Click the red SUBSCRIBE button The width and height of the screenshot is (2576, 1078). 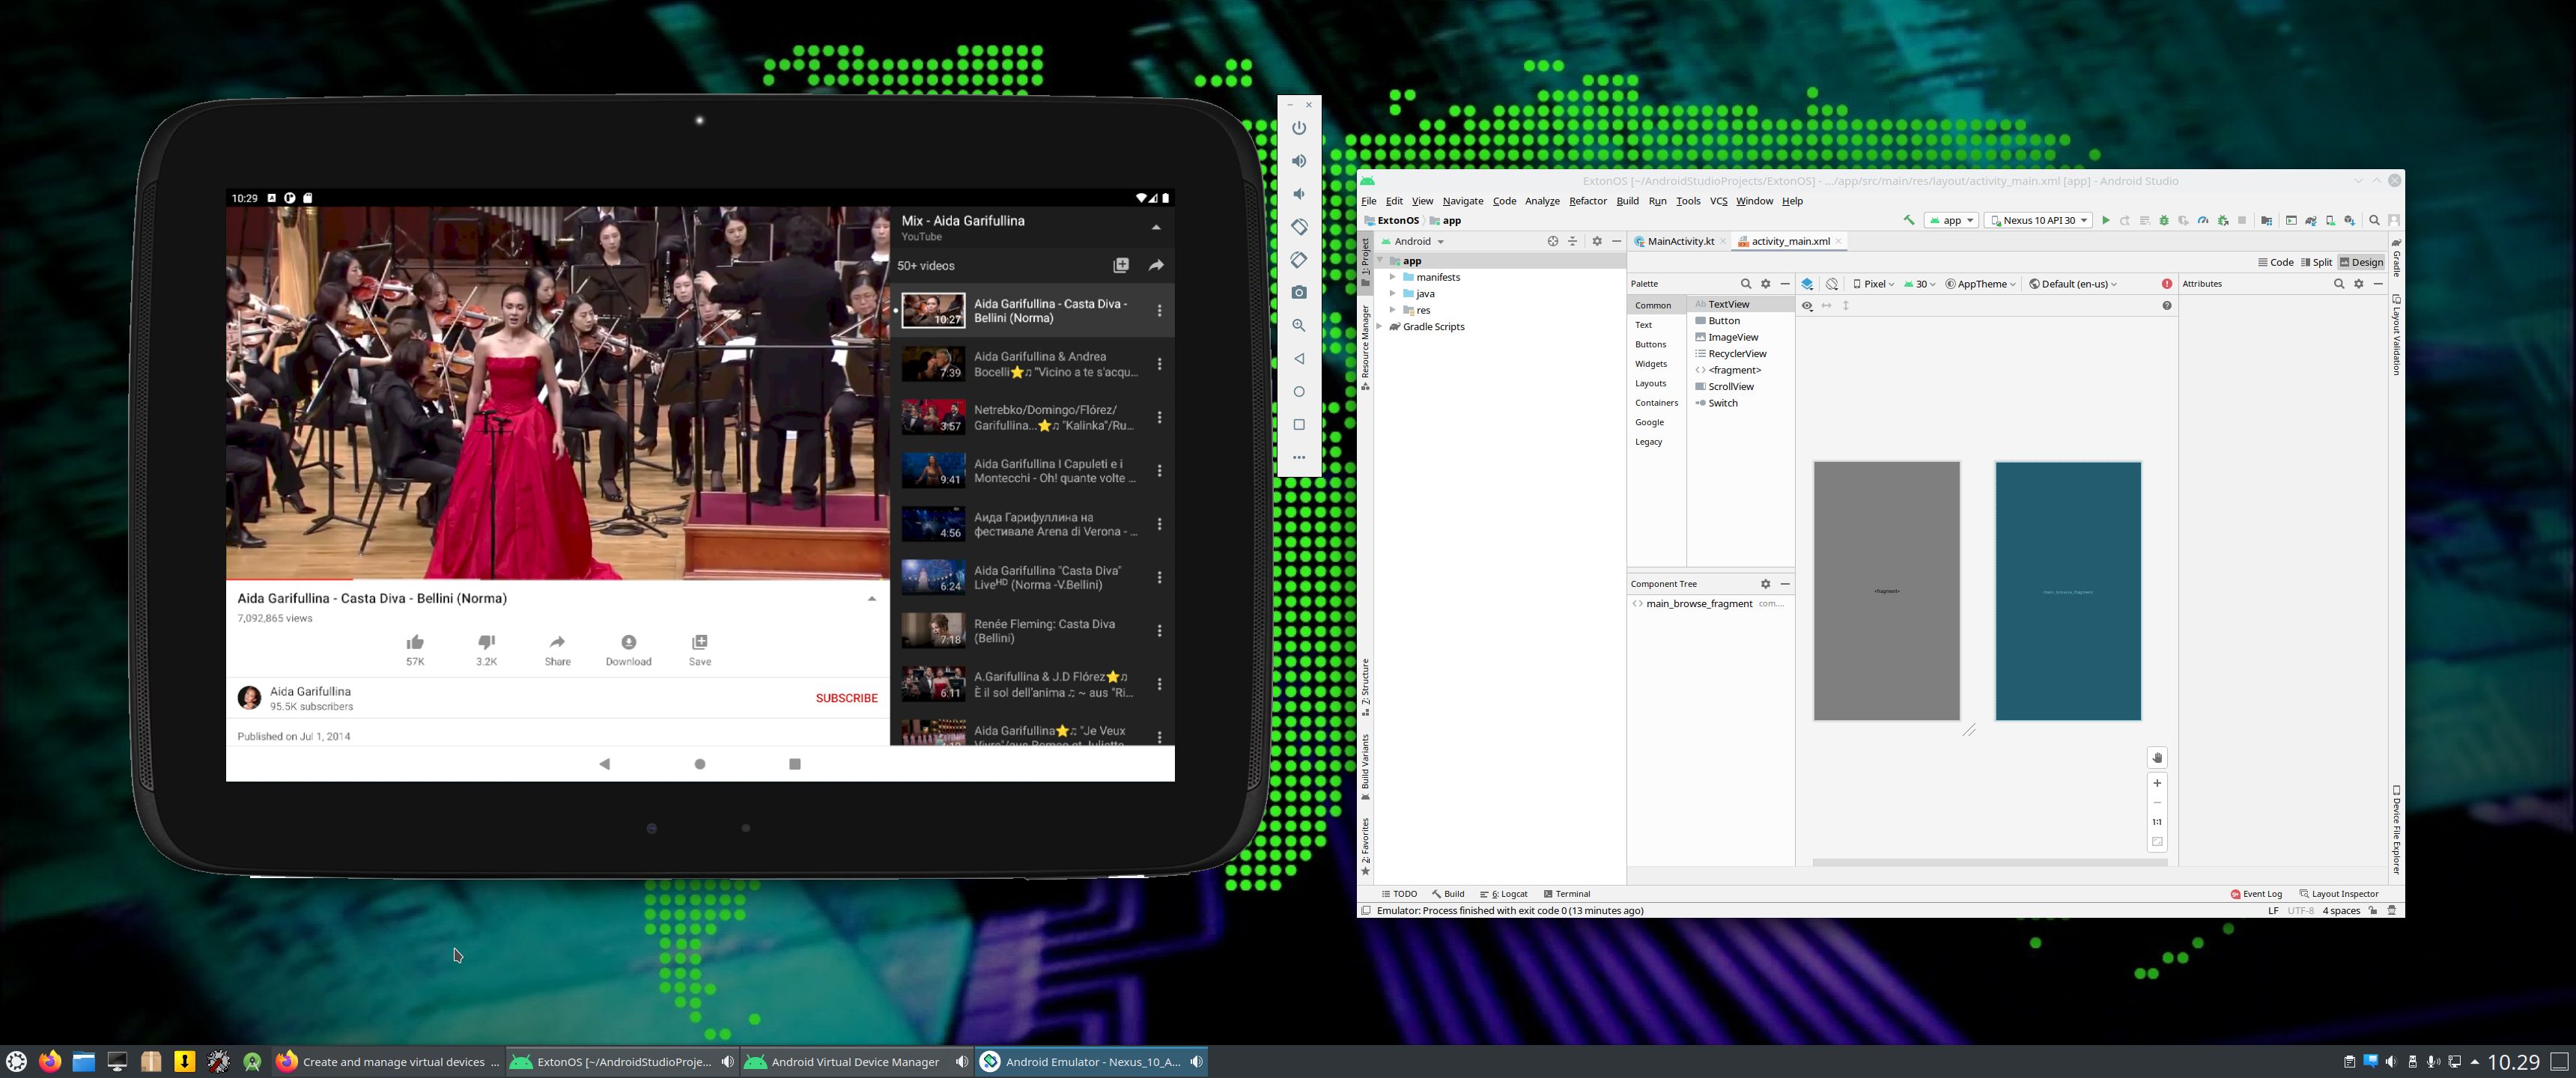pyautogui.click(x=846, y=698)
